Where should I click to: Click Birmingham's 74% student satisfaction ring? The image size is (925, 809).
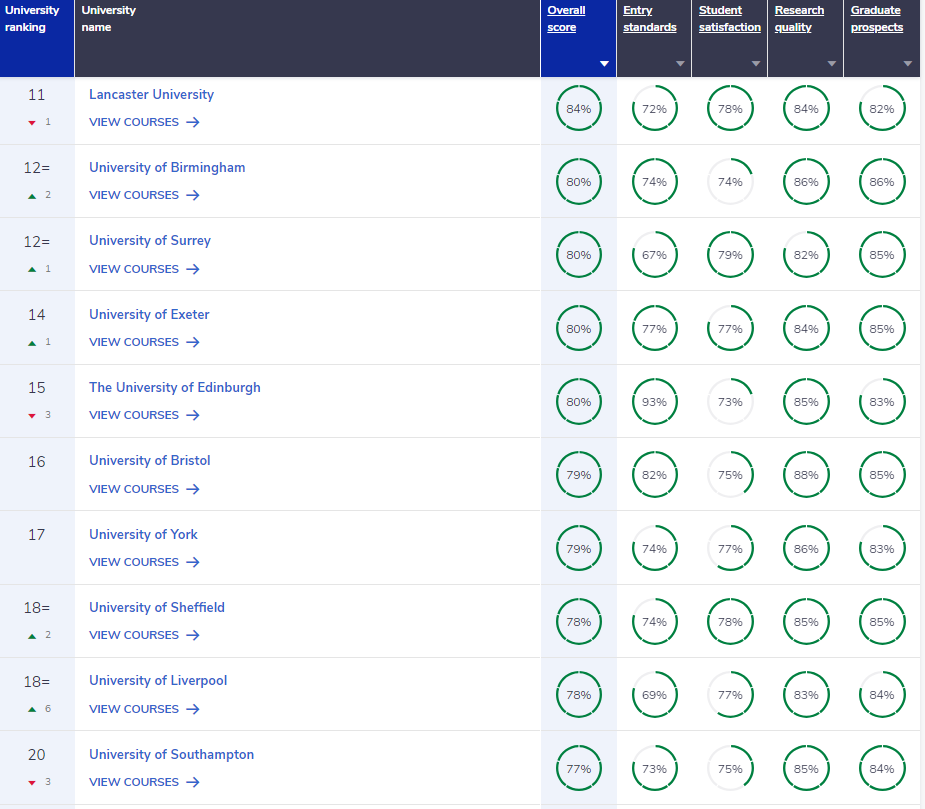[730, 182]
